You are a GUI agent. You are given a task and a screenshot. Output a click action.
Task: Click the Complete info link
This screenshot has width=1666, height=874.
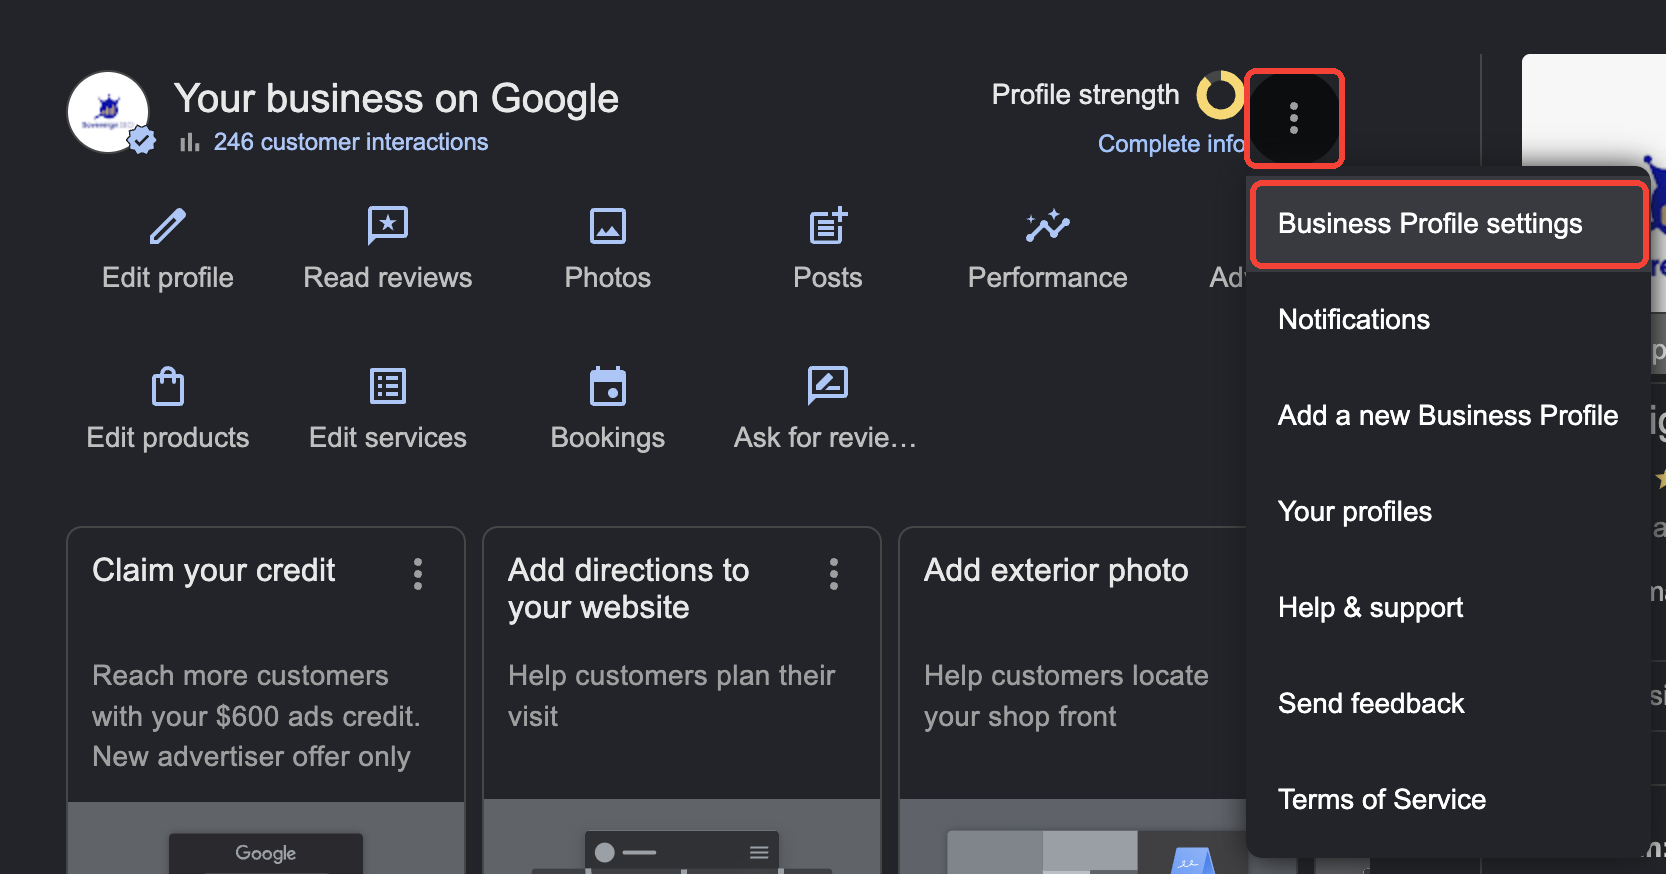(x=1171, y=144)
